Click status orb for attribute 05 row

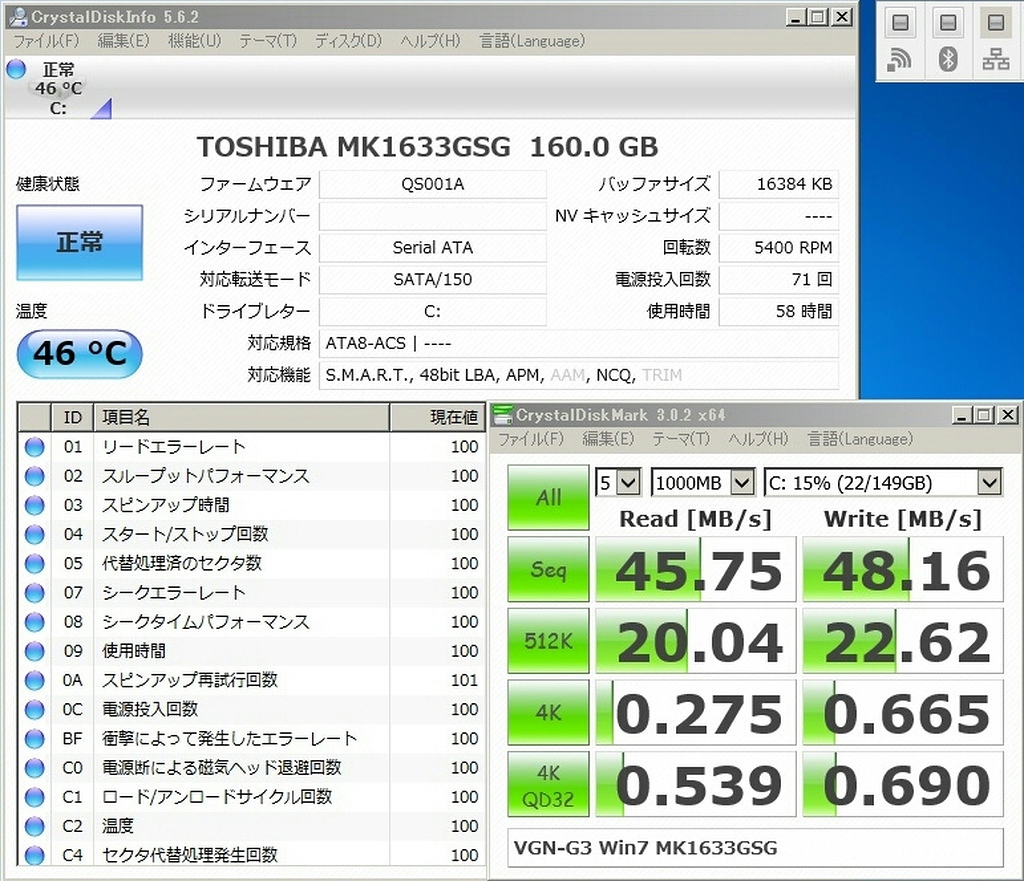[35, 564]
